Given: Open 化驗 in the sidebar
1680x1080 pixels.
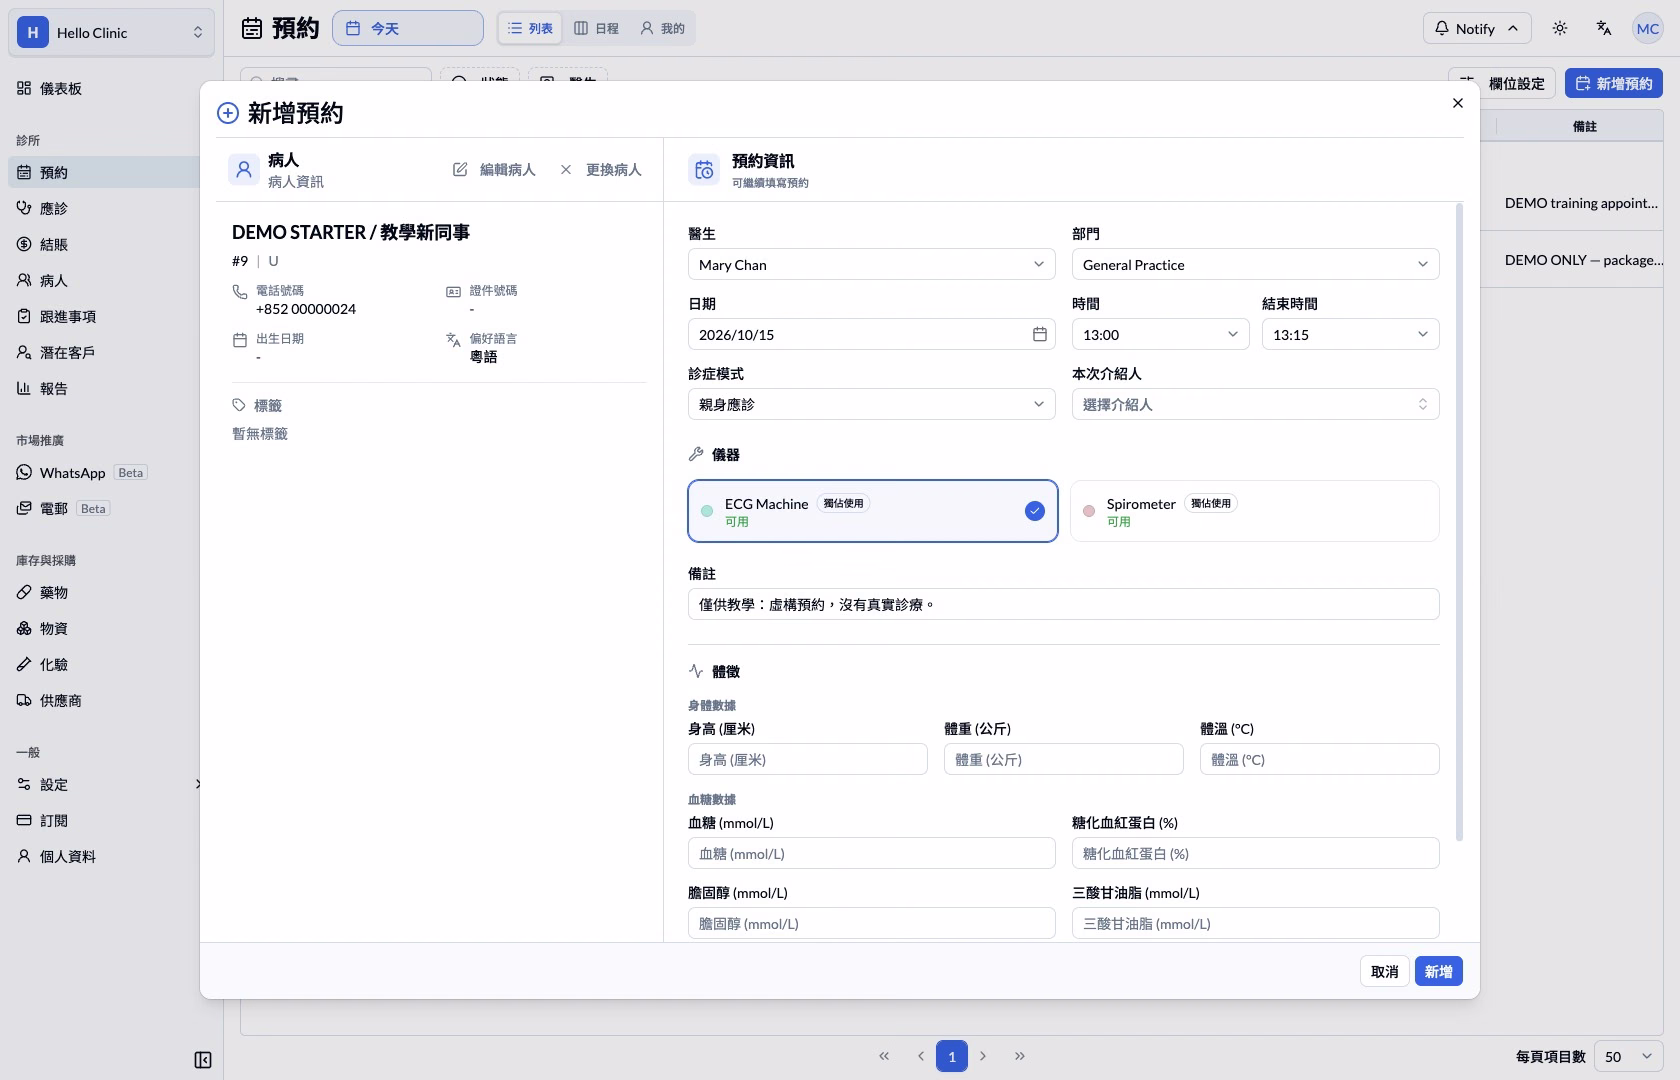Looking at the screenshot, I should (104, 664).
